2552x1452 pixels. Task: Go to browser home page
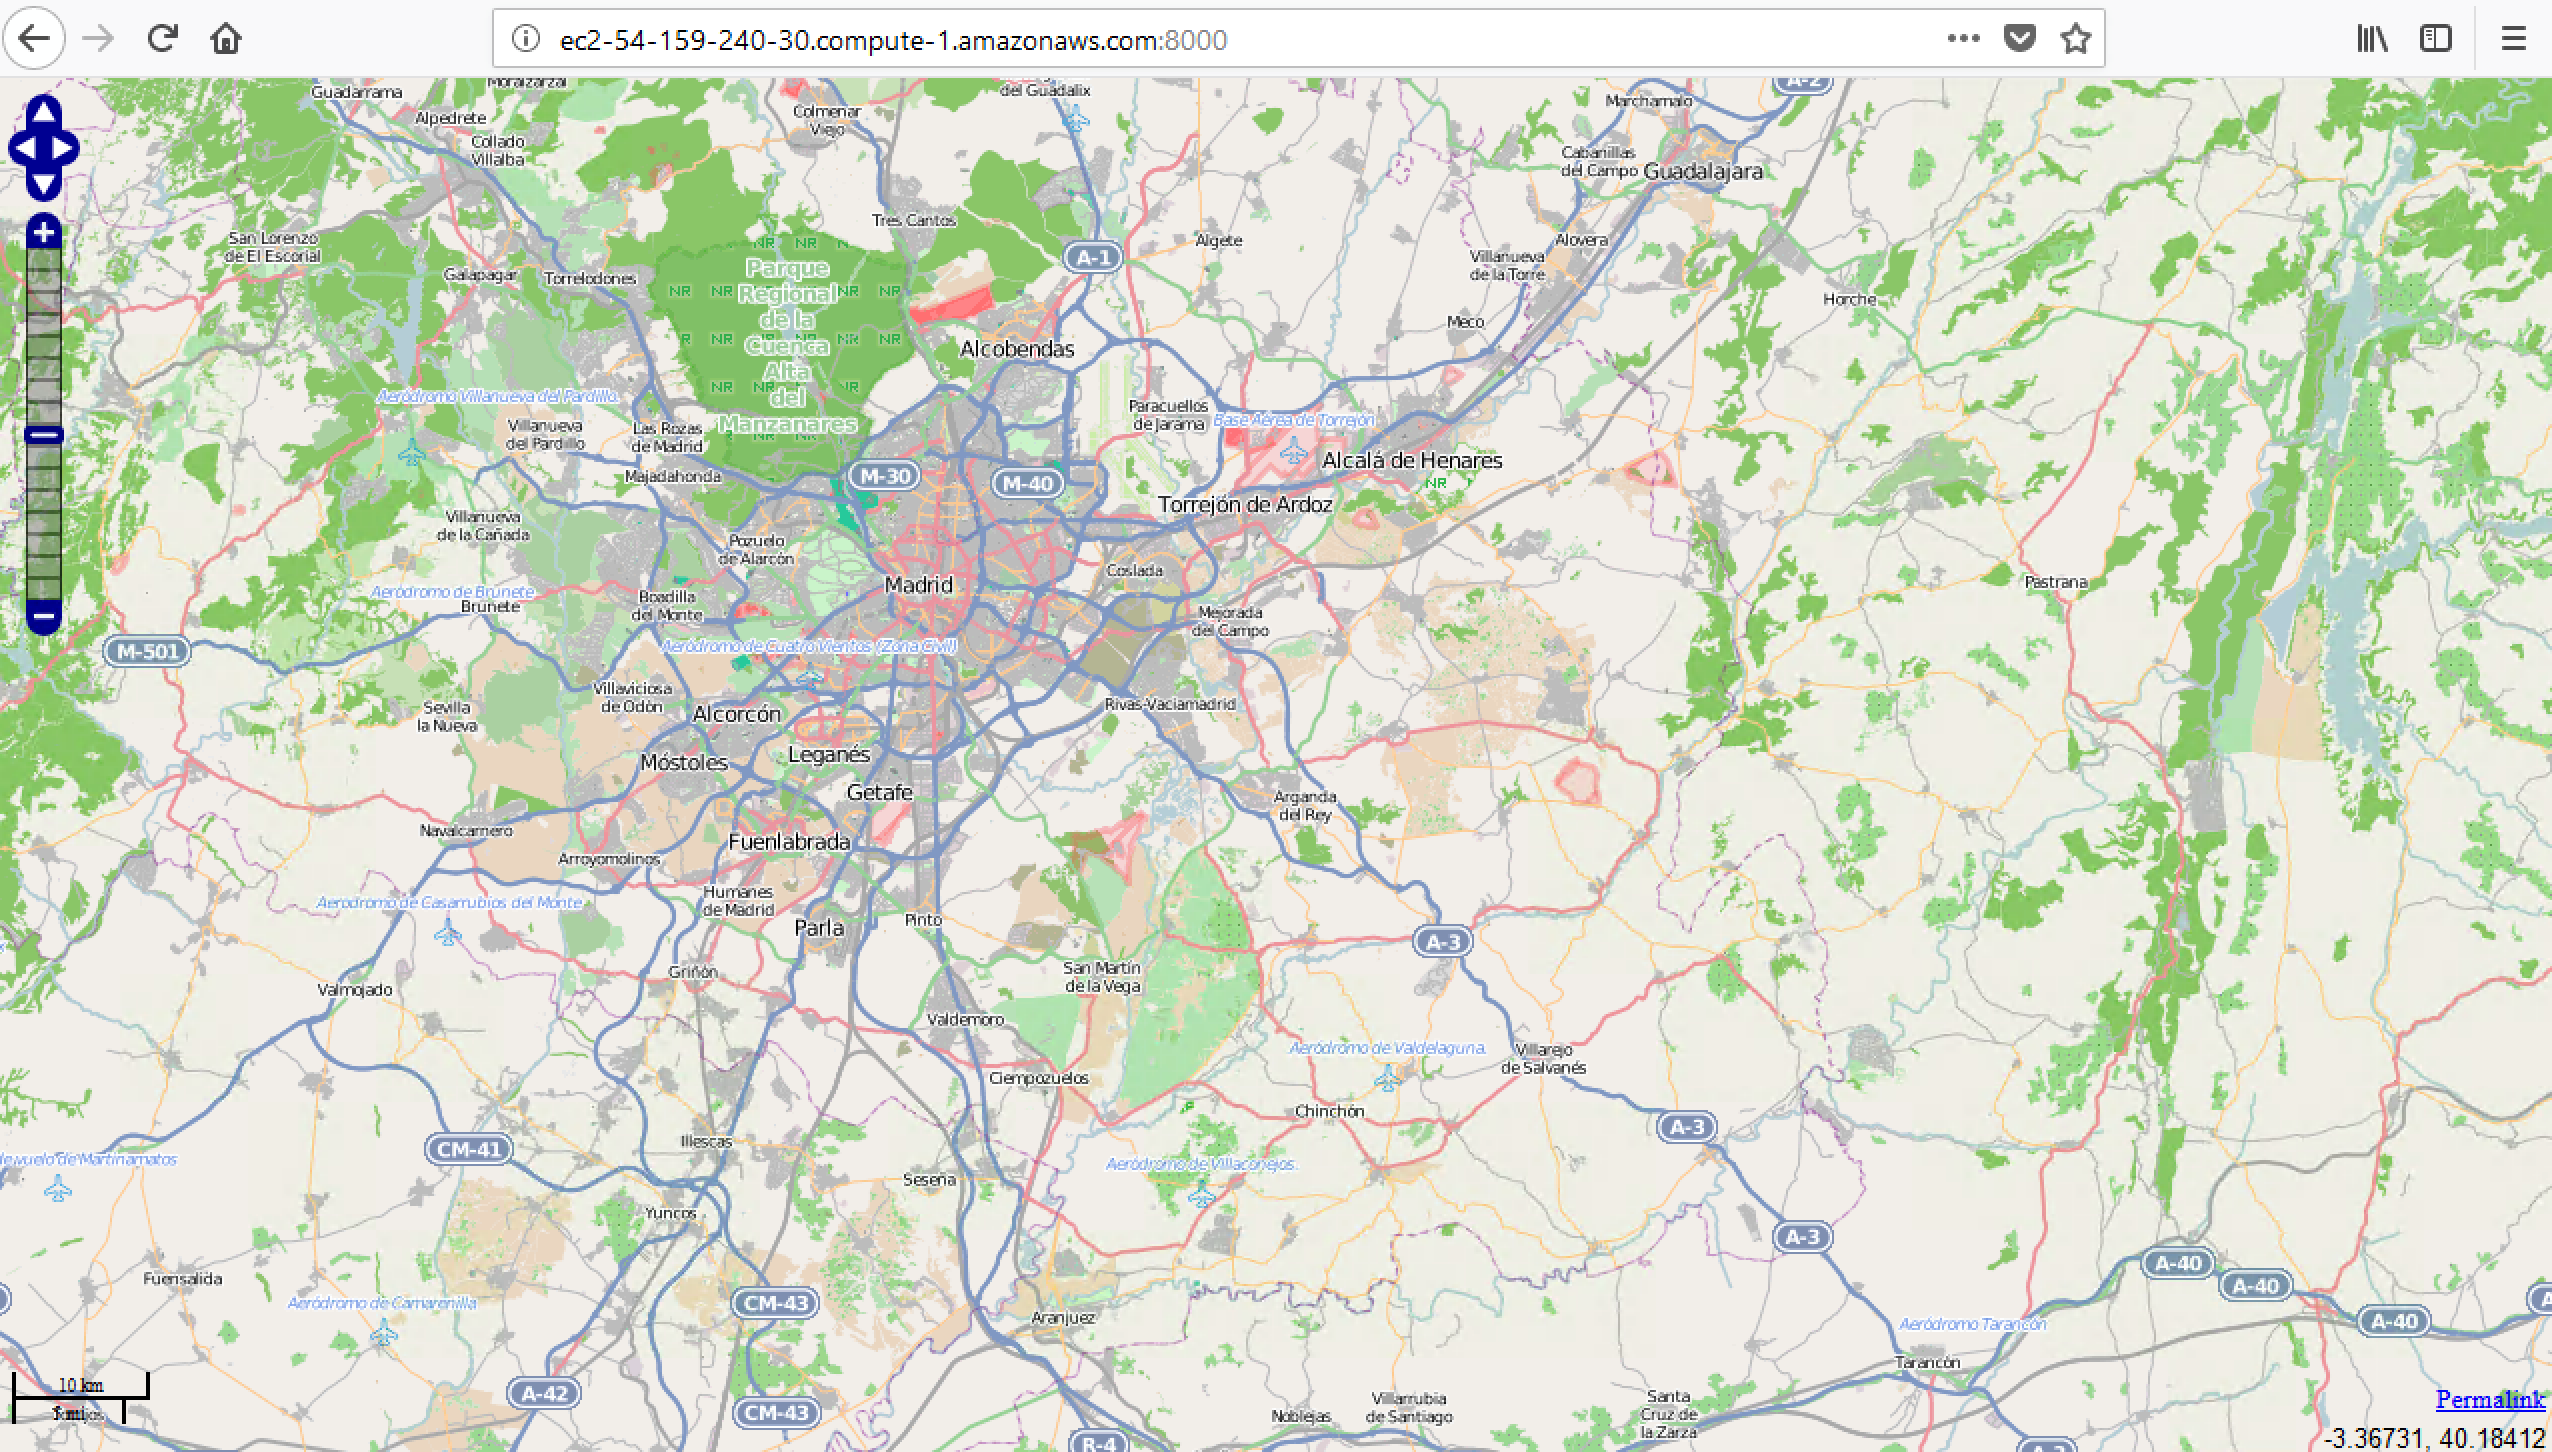[x=226, y=39]
